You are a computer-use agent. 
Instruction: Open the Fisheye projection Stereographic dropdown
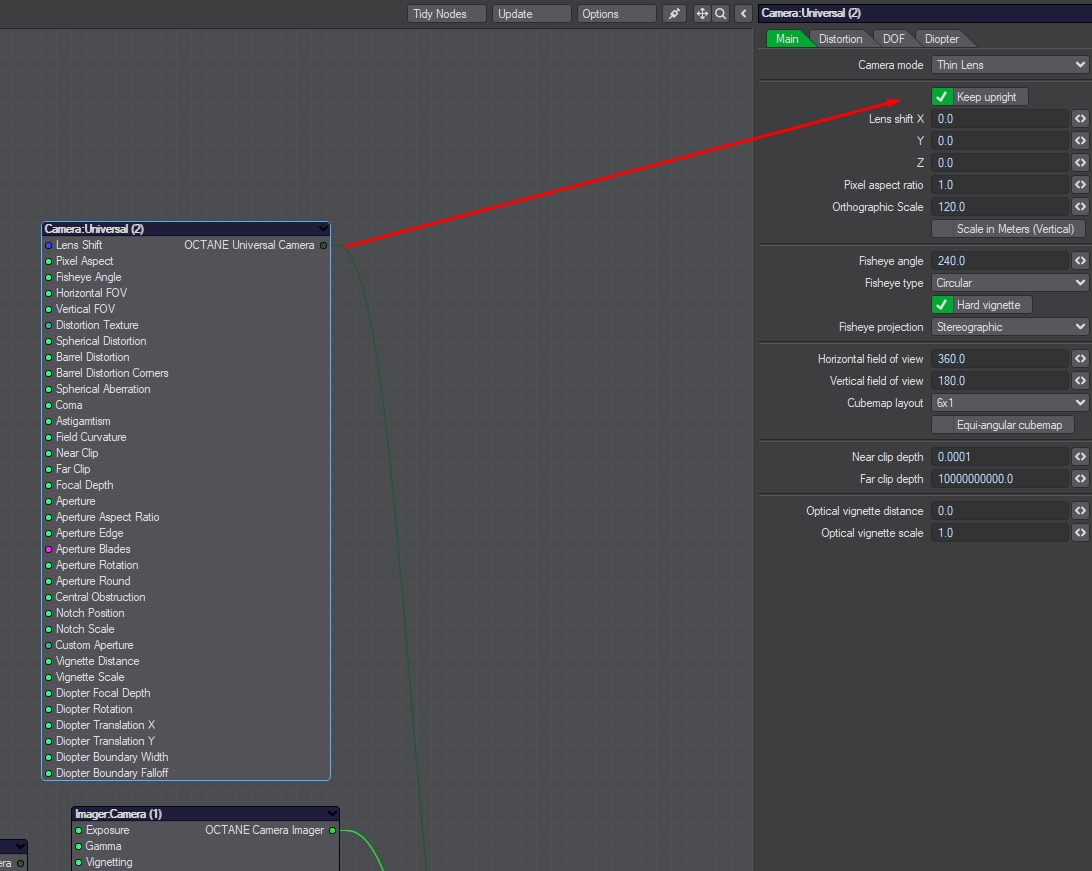pyautogui.click(x=1010, y=327)
